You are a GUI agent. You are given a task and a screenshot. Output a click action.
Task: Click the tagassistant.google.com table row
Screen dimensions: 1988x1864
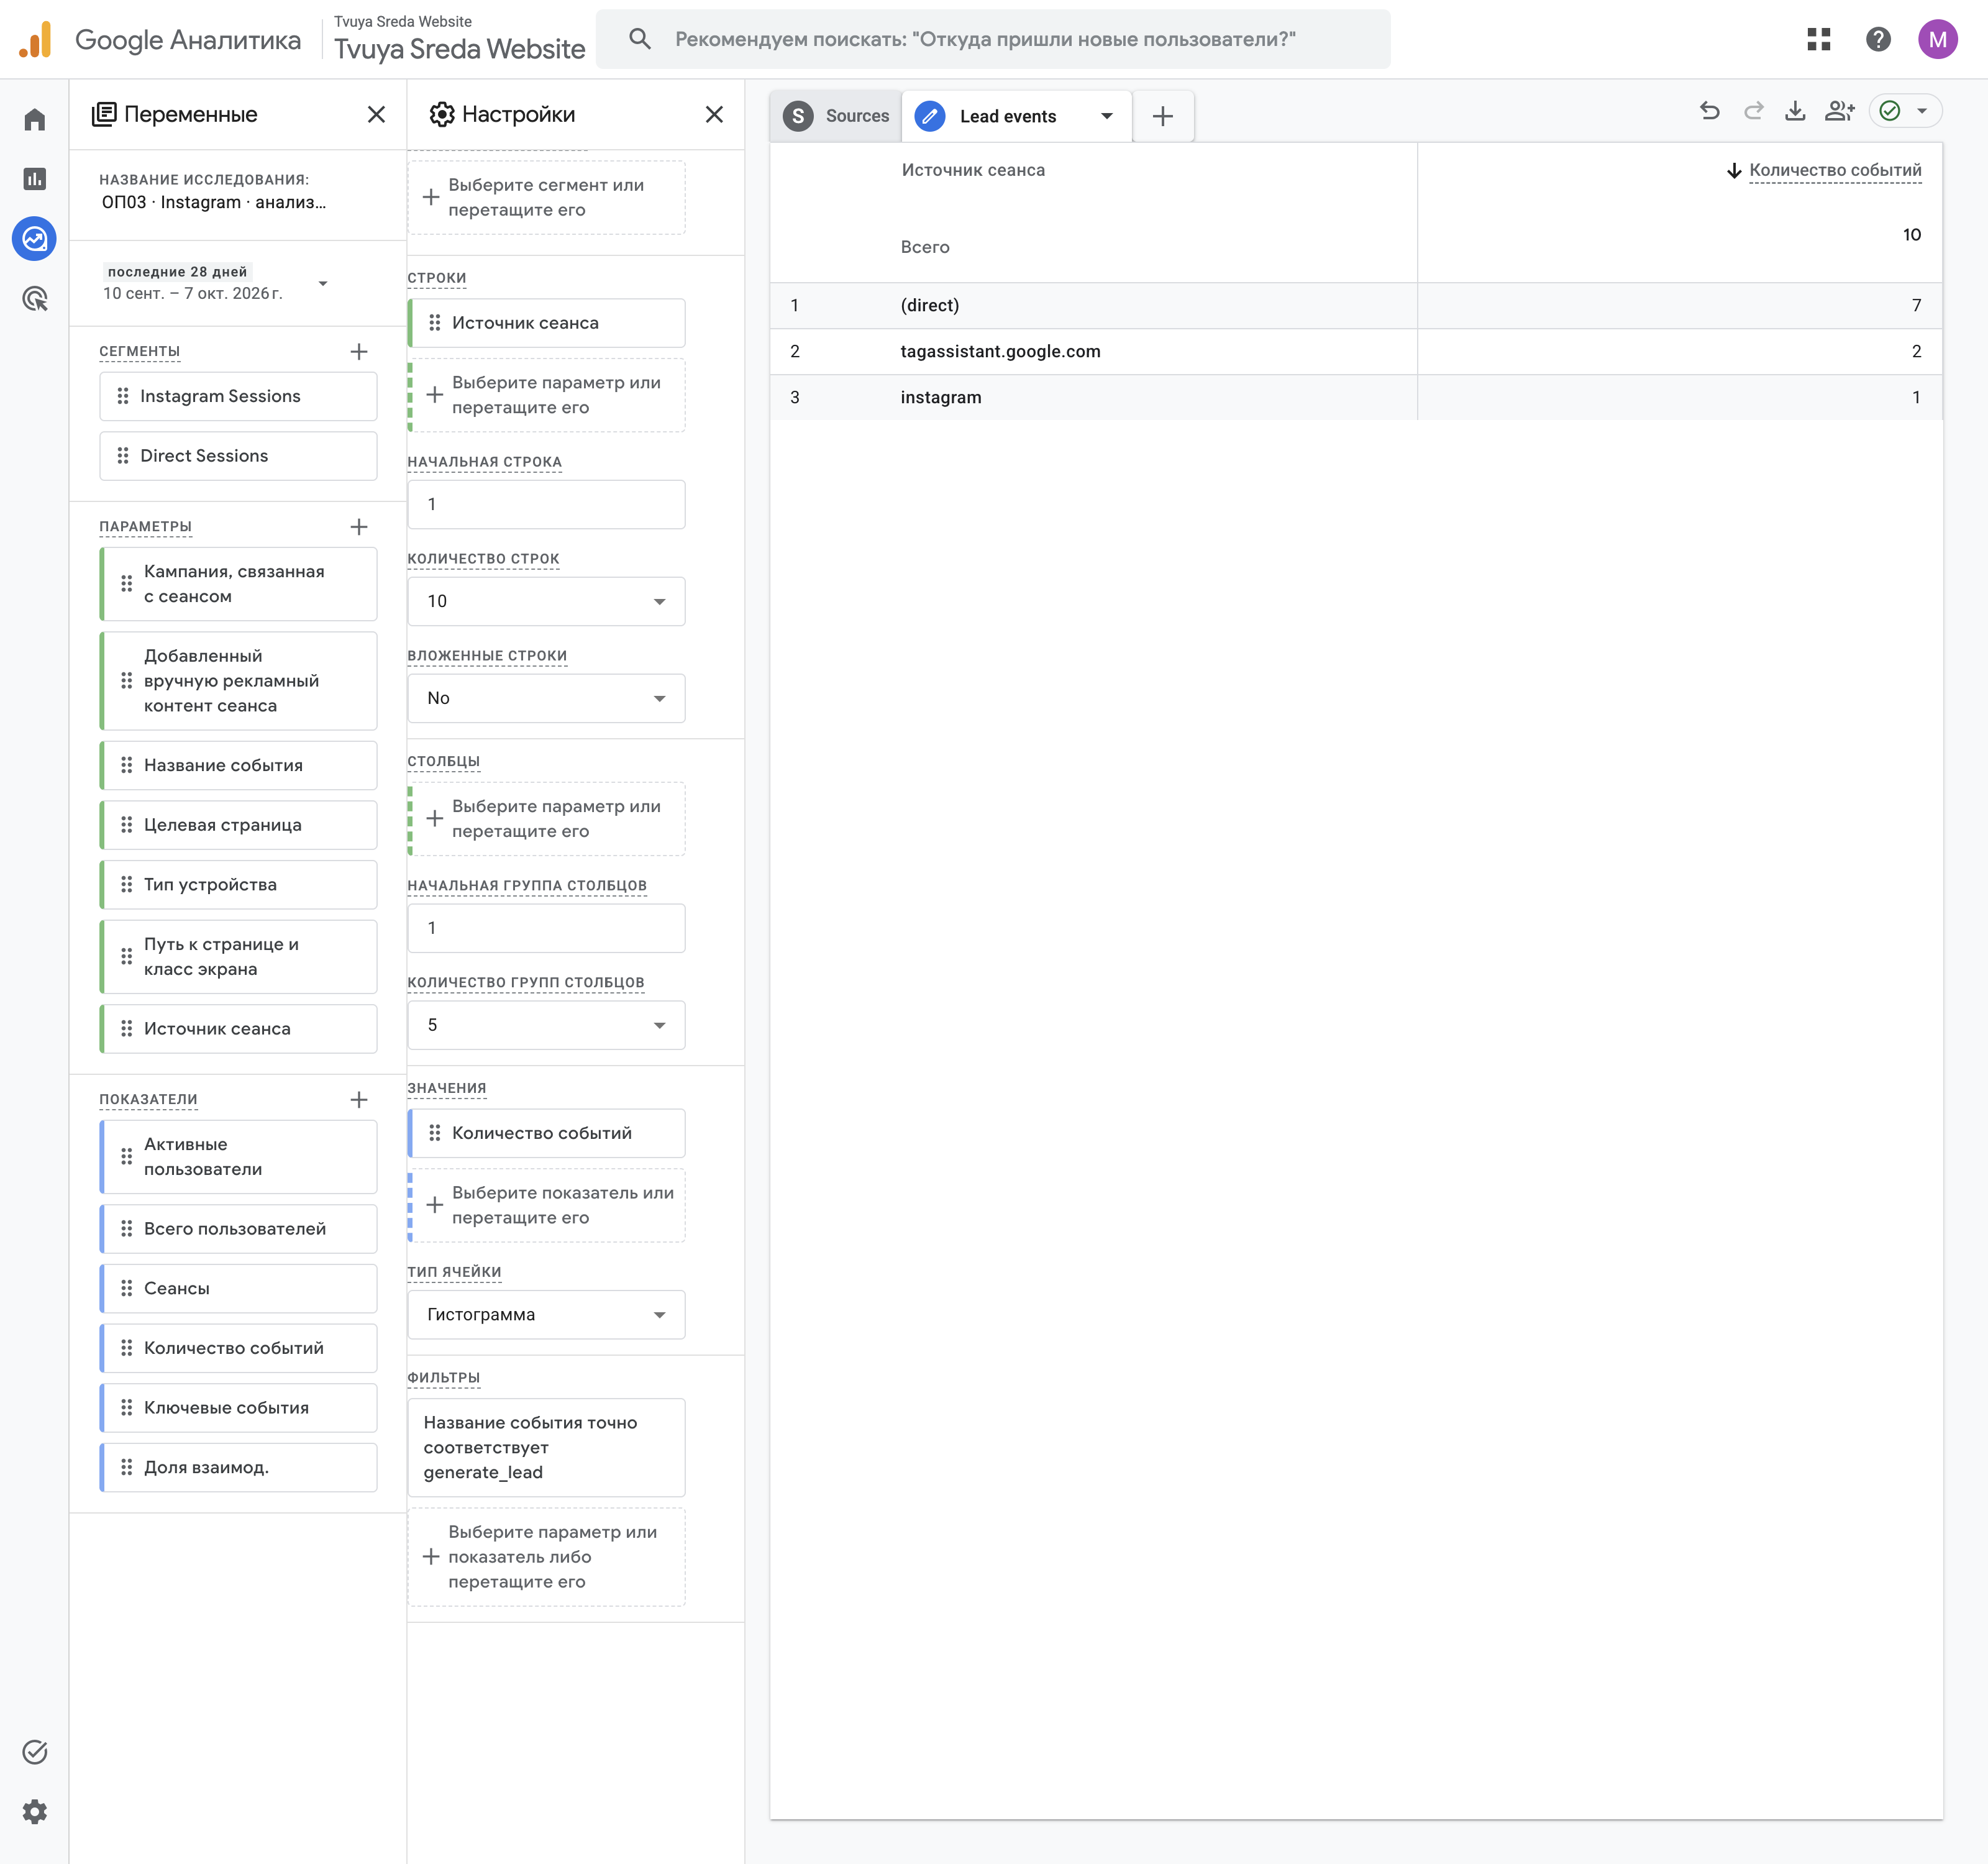pos(1356,351)
